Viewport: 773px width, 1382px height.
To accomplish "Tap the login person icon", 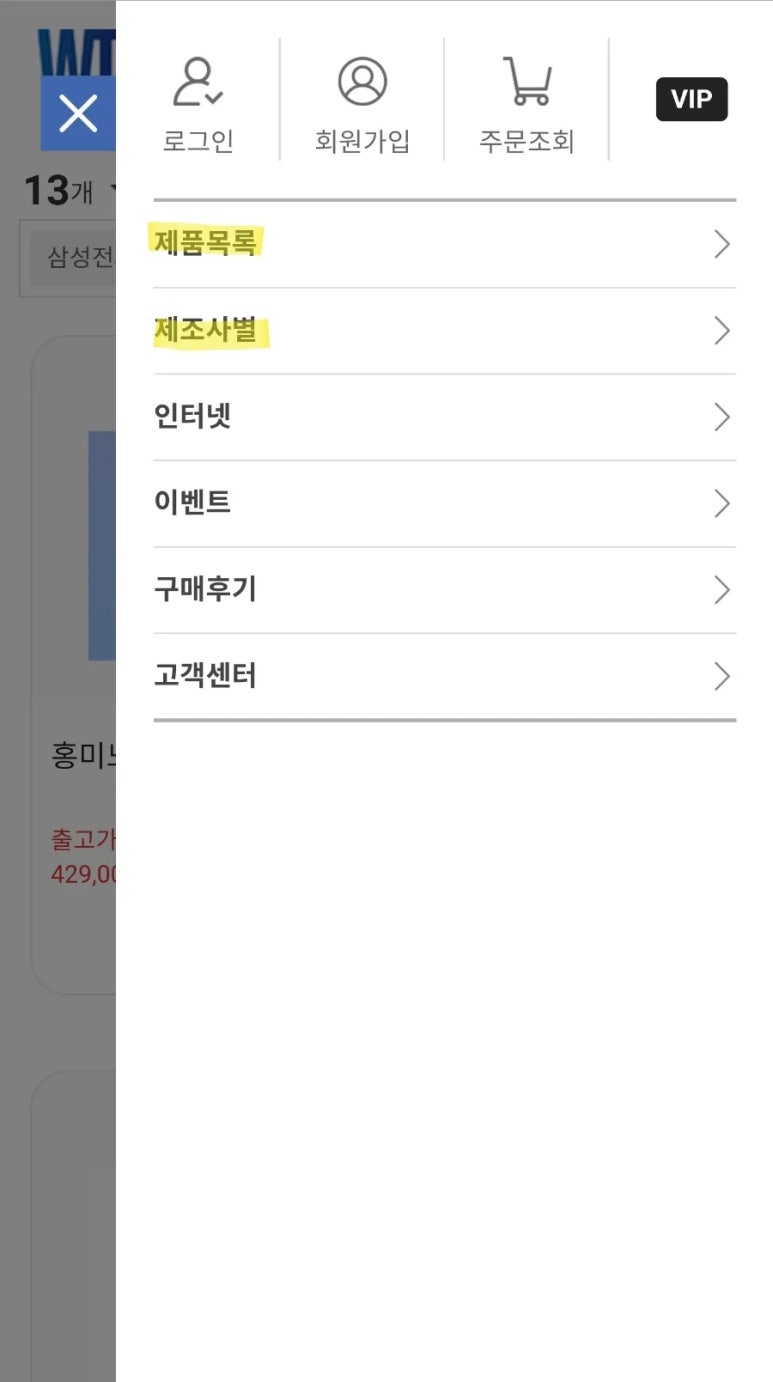I will [198, 82].
